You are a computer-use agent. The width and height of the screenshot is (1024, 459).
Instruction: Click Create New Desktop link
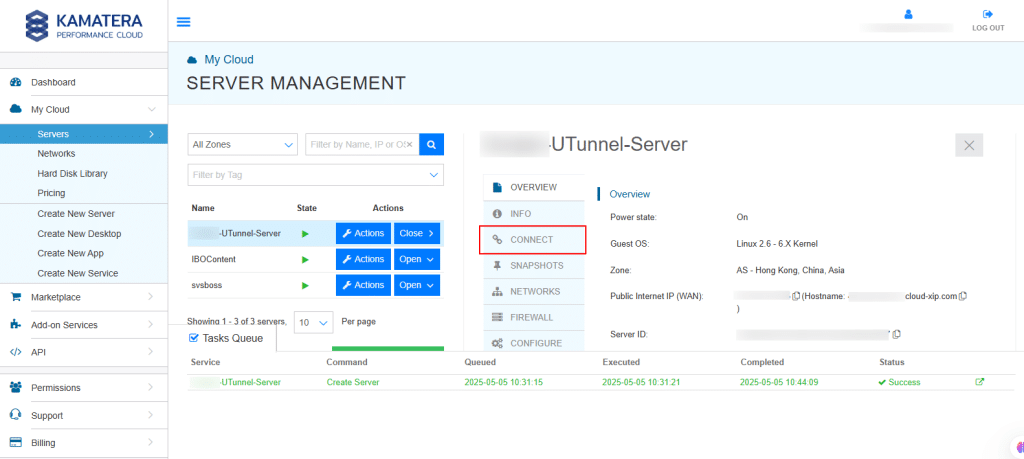(x=79, y=234)
